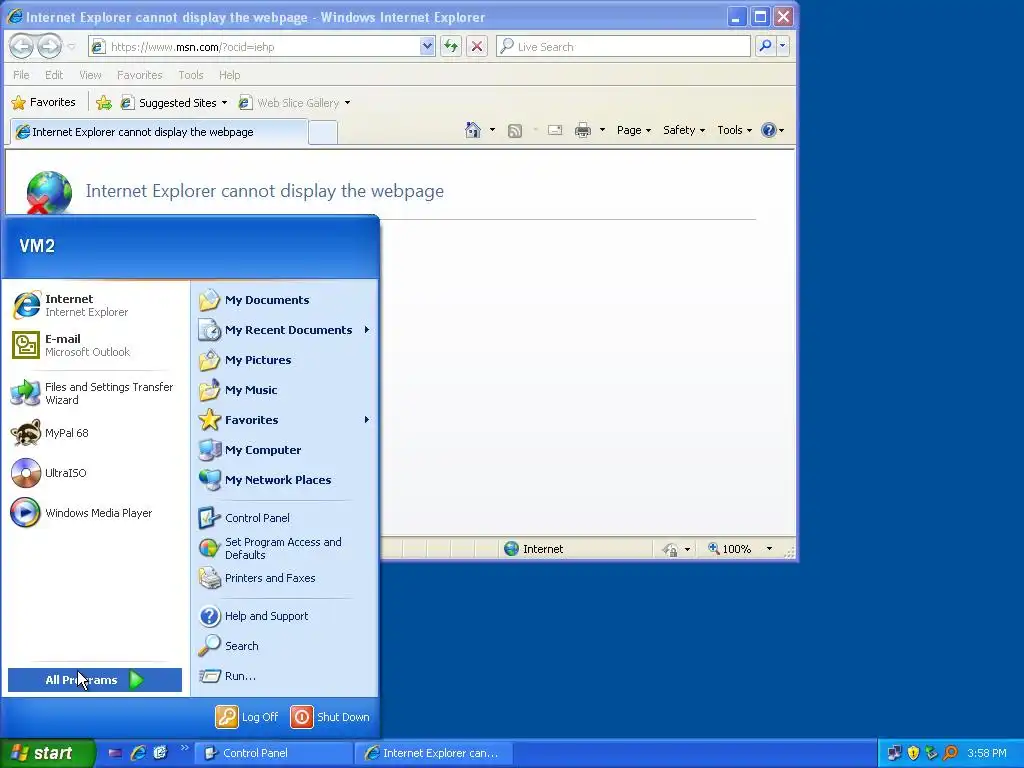Click the Log Off button
This screenshot has height=768, width=1024.
(x=248, y=716)
